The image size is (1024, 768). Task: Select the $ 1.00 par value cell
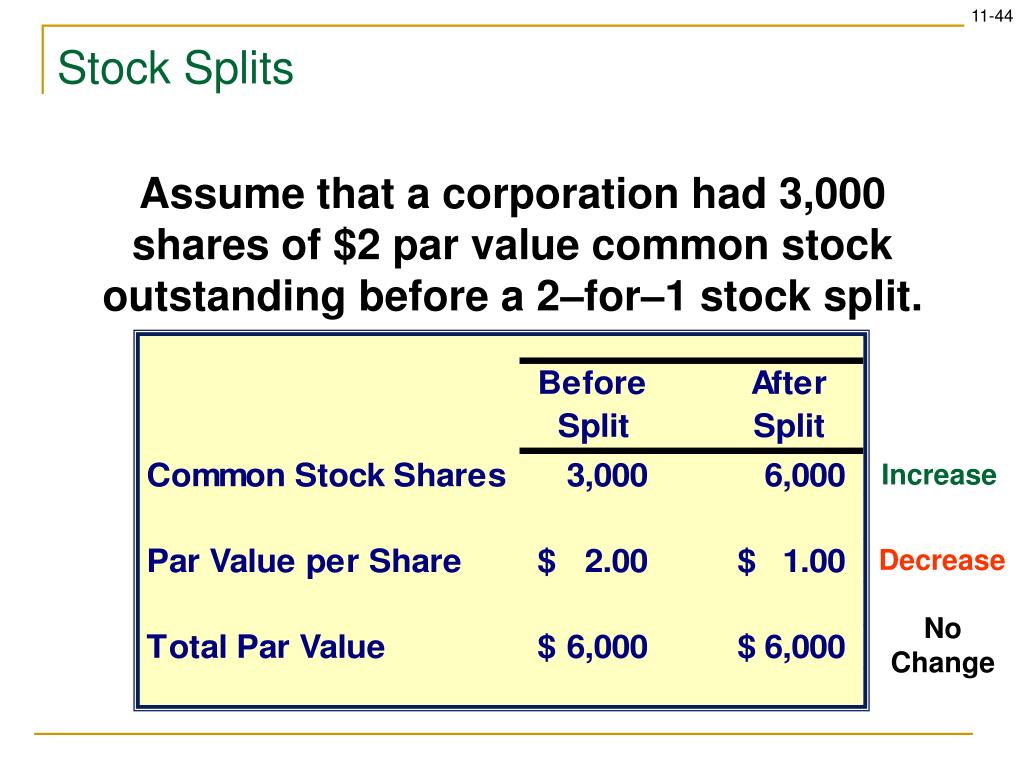pyautogui.click(x=791, y=561)
